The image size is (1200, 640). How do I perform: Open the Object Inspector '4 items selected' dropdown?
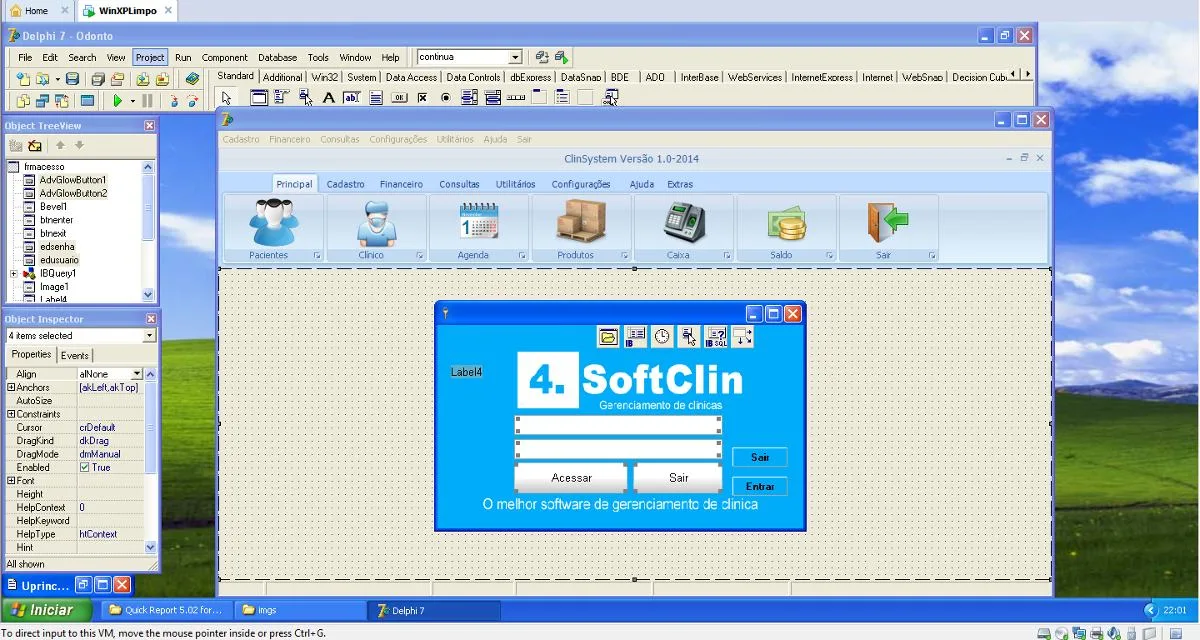(x=149, y=336)
